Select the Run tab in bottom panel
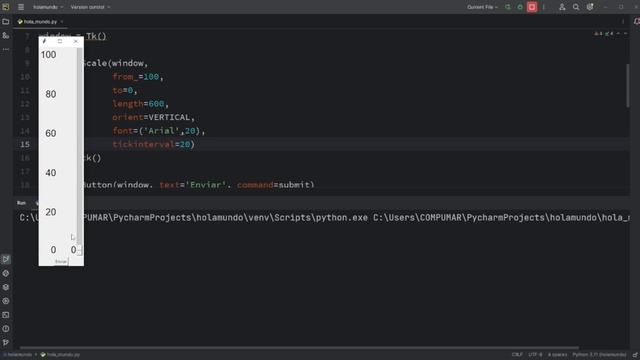The height and width of the screenshot is (360, 640). point(21,203)
